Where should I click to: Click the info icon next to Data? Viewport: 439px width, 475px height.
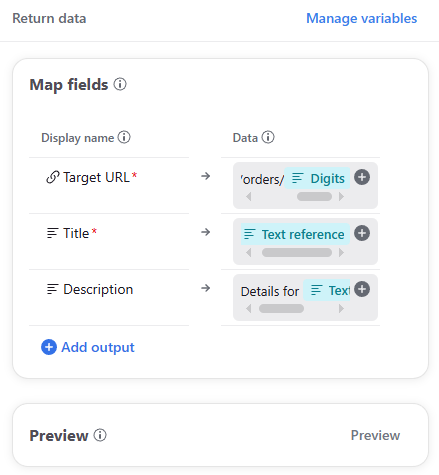pyautogui.click(x=268, y=137)
